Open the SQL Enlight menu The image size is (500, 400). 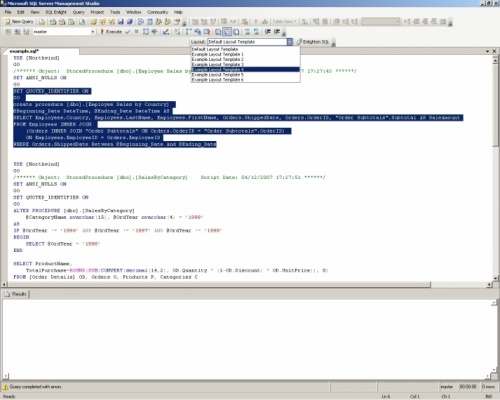56,12
